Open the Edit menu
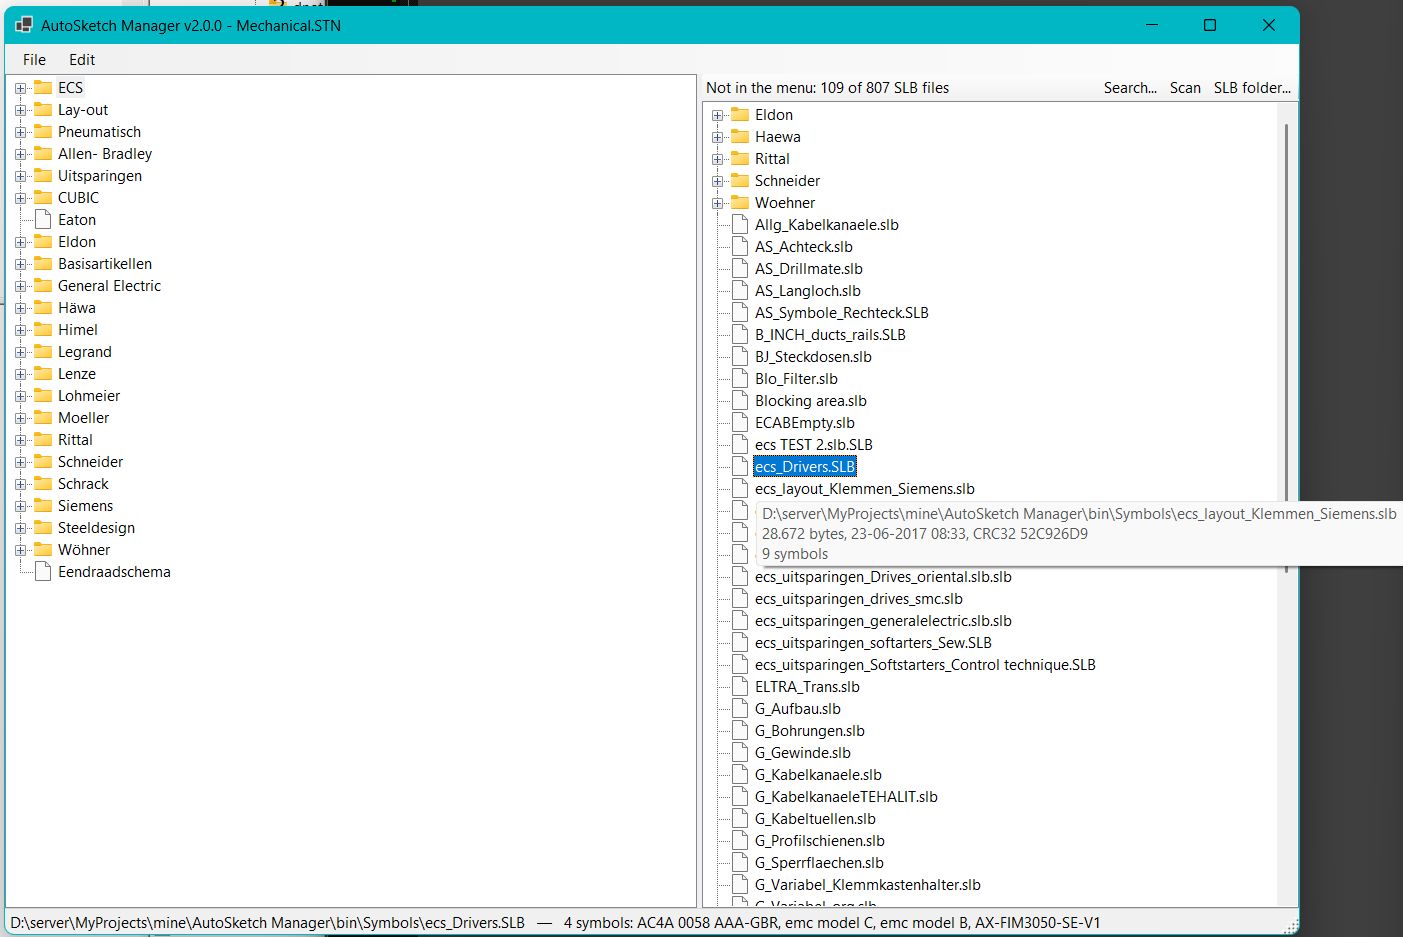 click(x=82, y=60)
